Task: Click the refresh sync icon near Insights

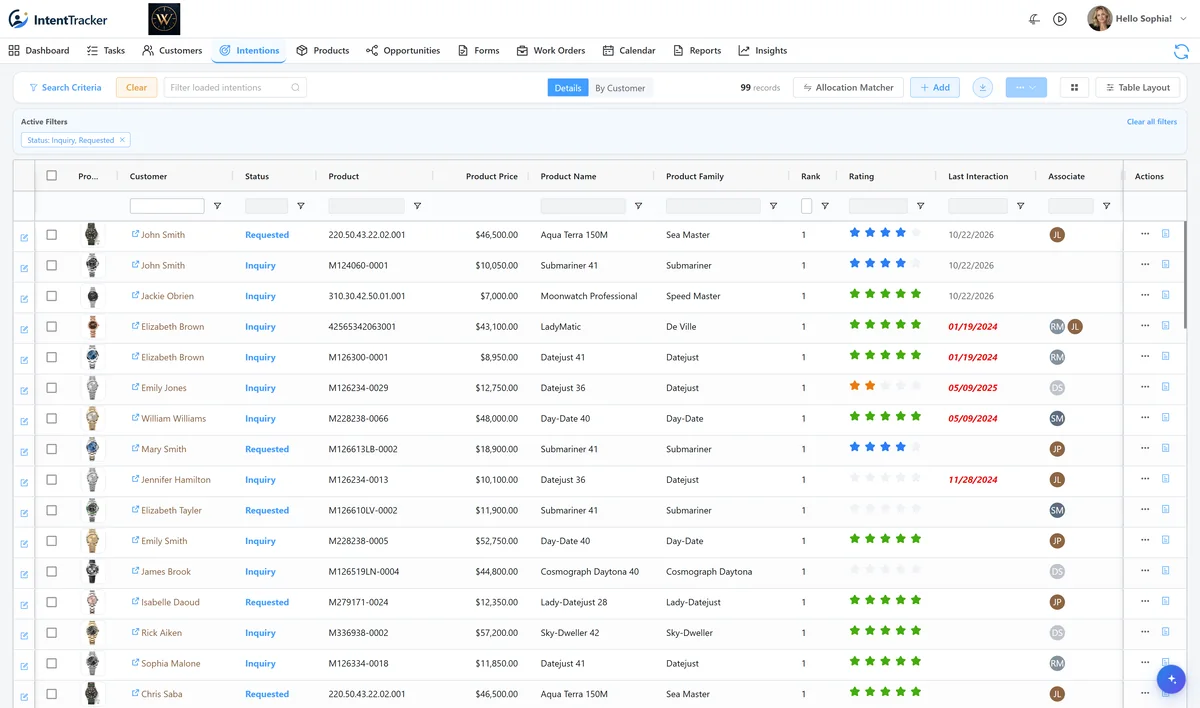Action: [1181, 51]
